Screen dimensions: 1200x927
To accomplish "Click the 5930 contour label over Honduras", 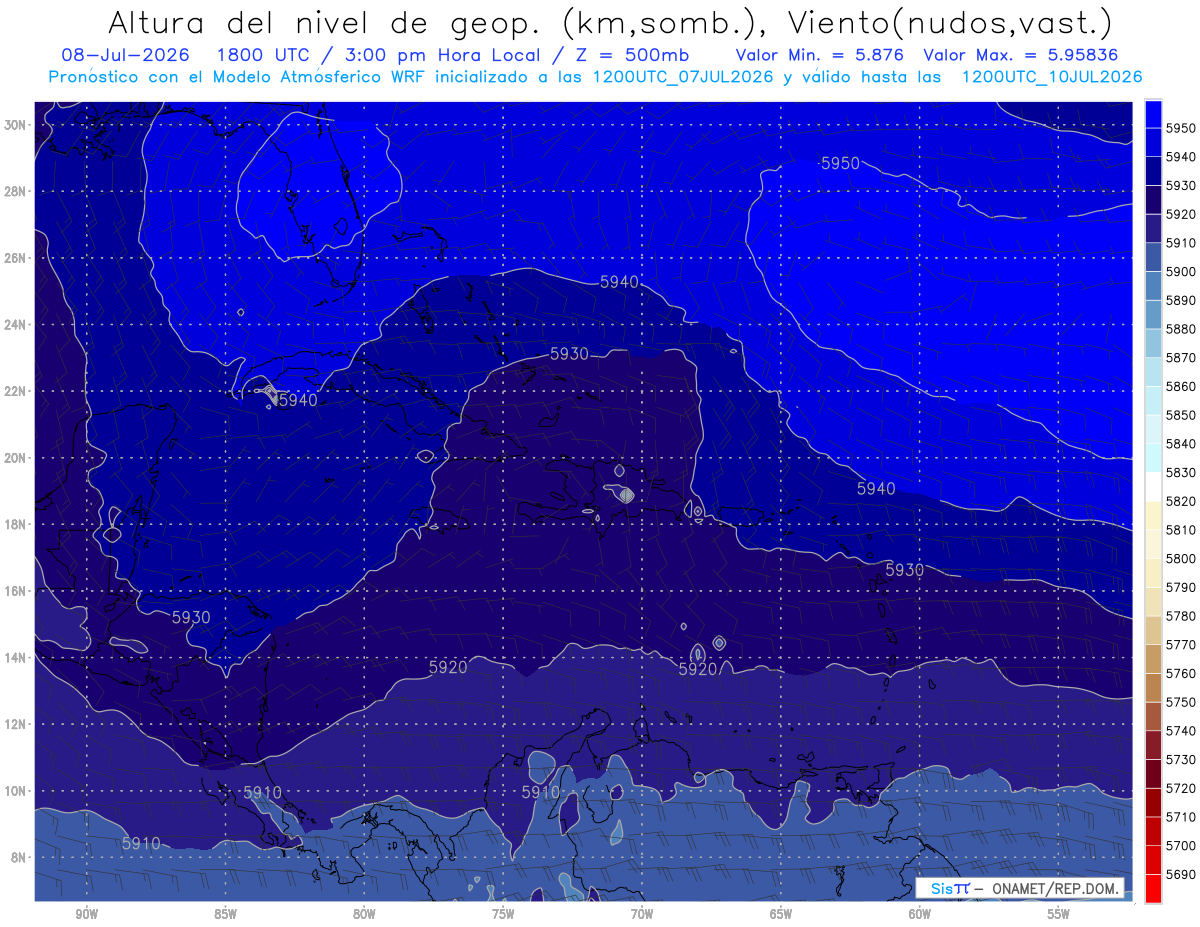I will (x=191, y=617).
